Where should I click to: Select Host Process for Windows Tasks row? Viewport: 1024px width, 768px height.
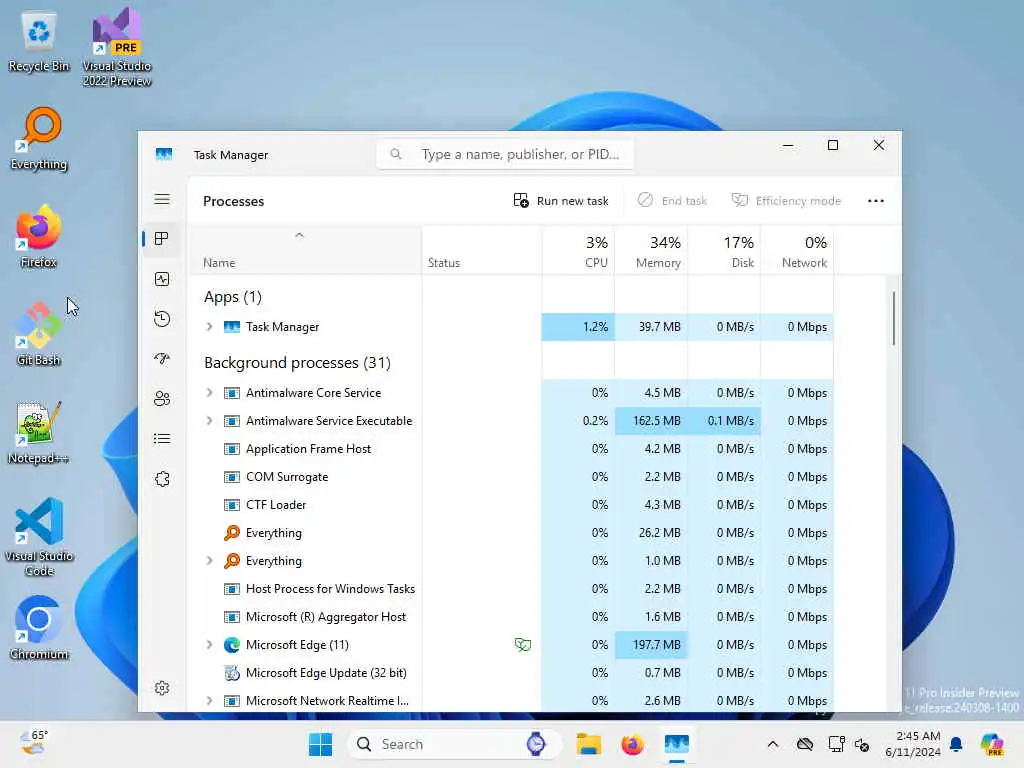tap(511, 588)
